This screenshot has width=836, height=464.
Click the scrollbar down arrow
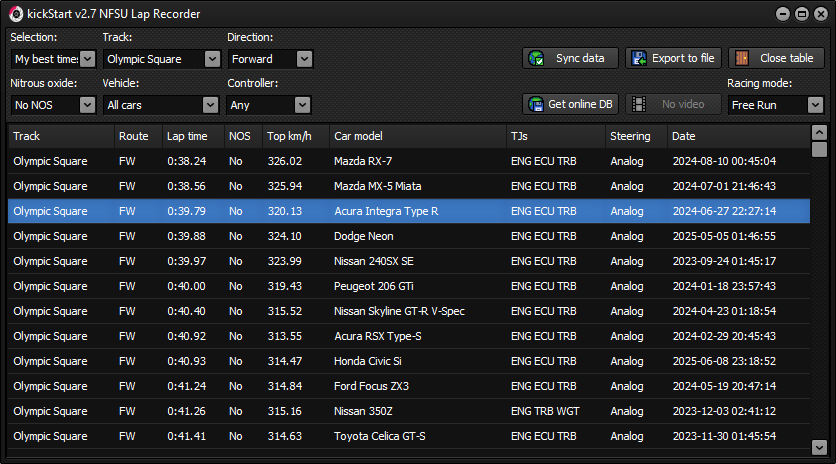click(x=819, y=447)
